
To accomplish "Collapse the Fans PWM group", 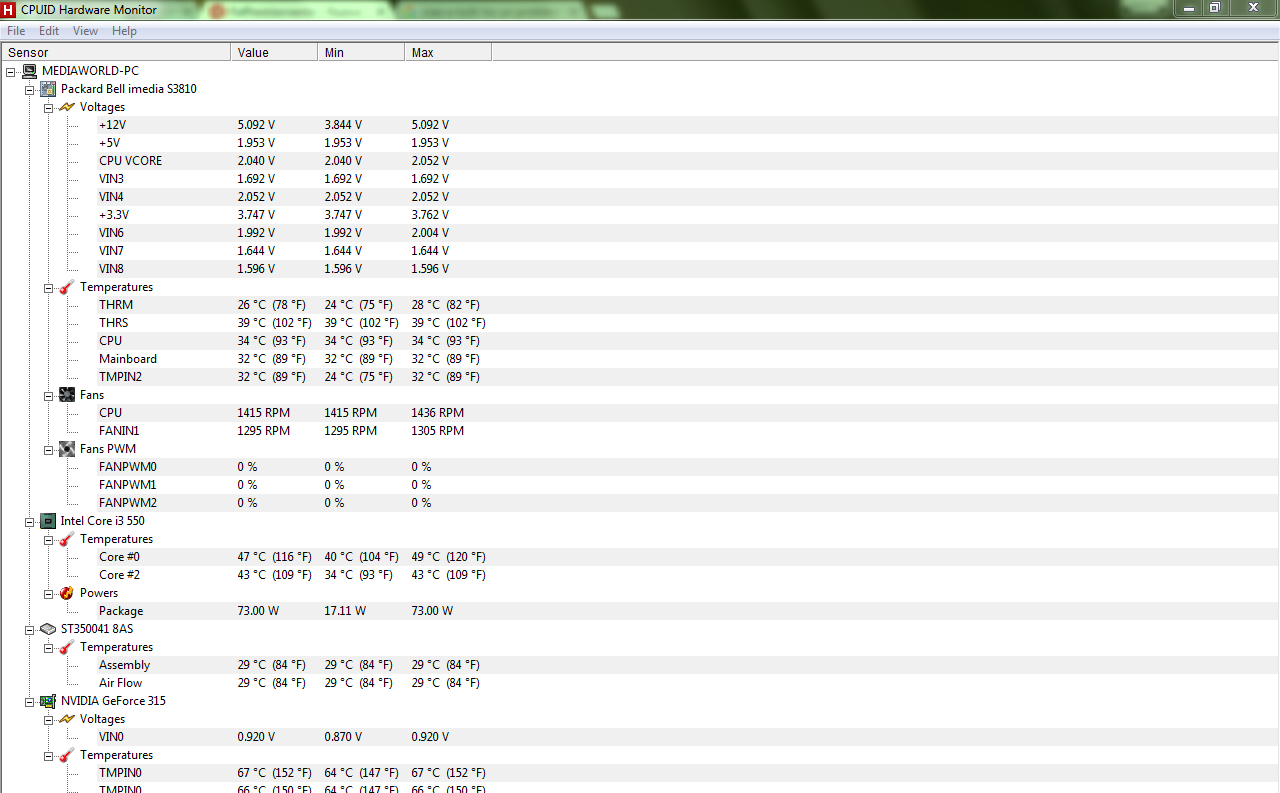I will (48, 450).
